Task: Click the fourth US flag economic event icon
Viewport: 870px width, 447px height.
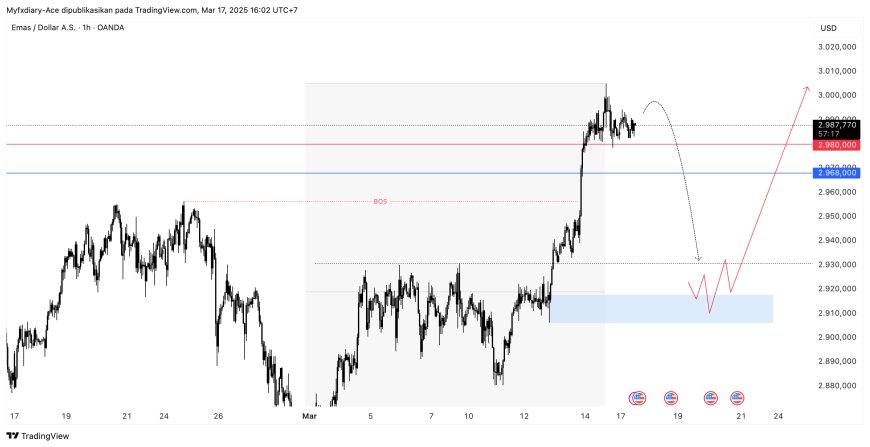Action: (x=738, y=397)
